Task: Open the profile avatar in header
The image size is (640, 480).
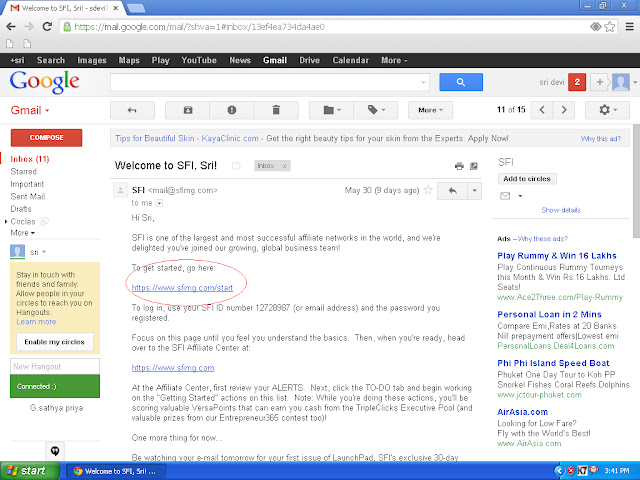Action: pos(621,82)
